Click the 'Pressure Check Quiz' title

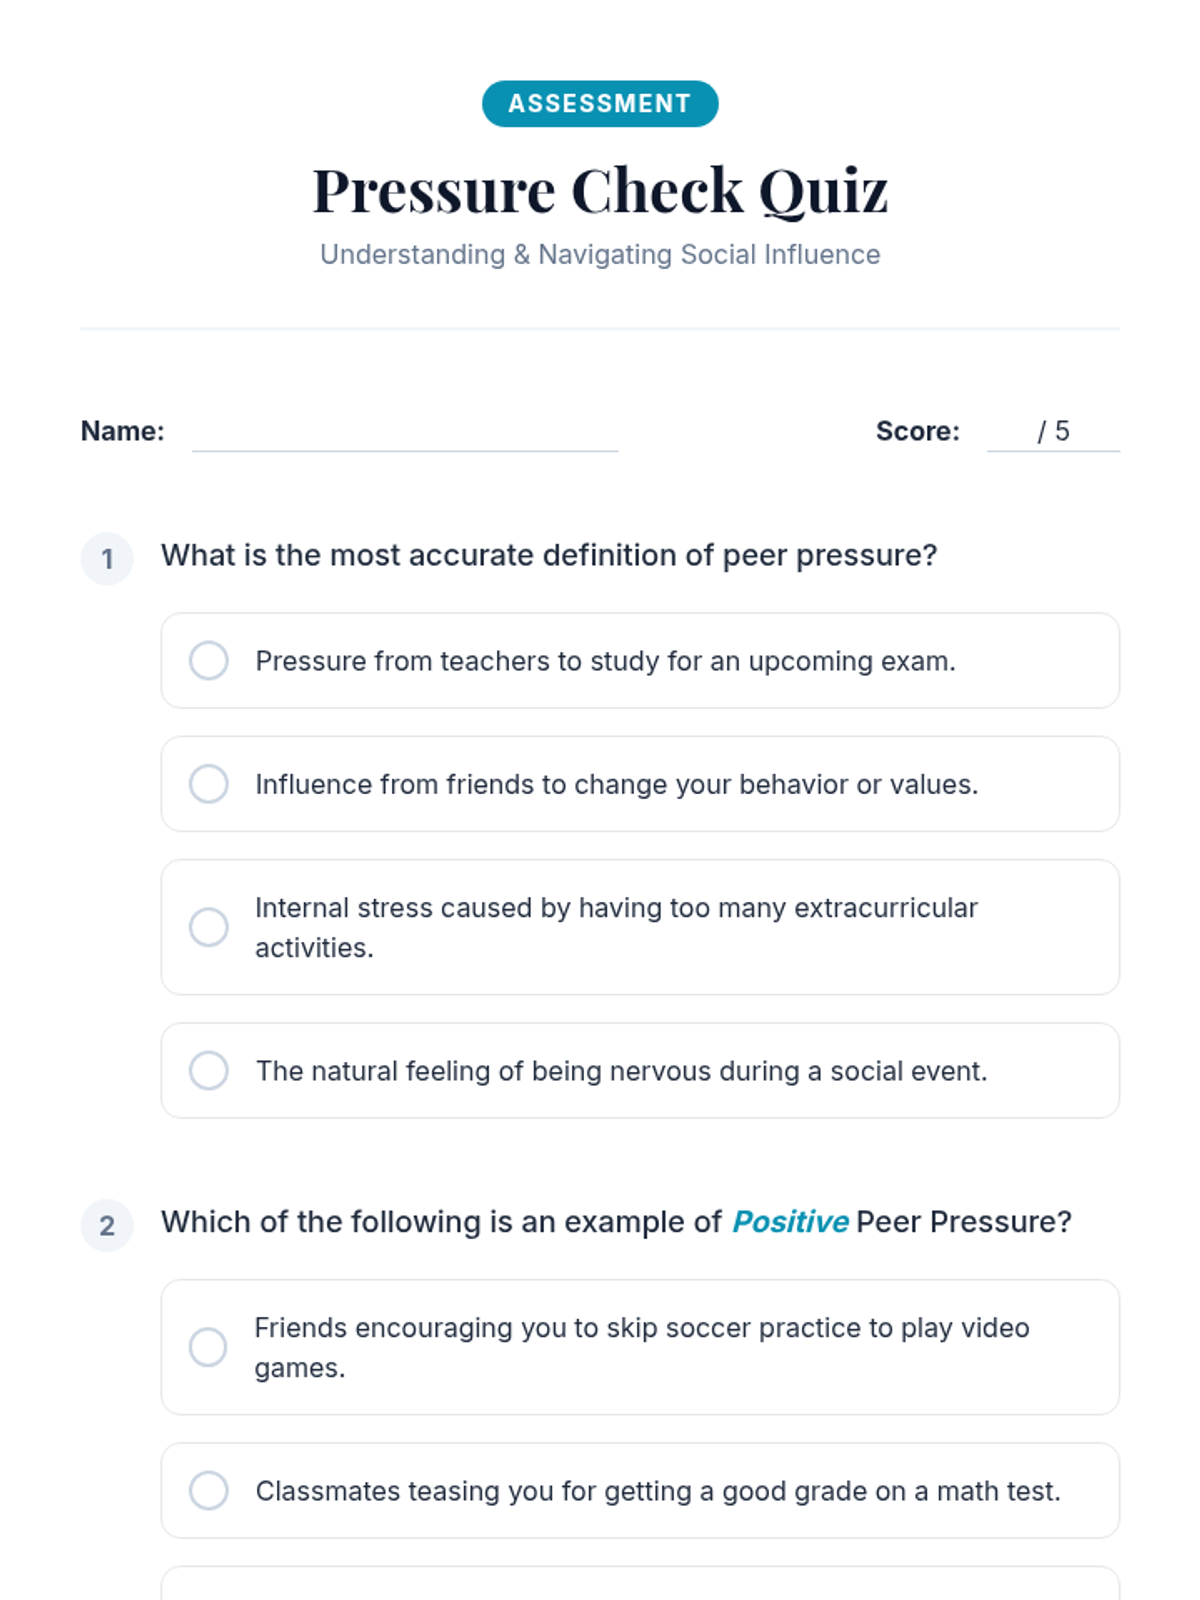pos(600,190)
